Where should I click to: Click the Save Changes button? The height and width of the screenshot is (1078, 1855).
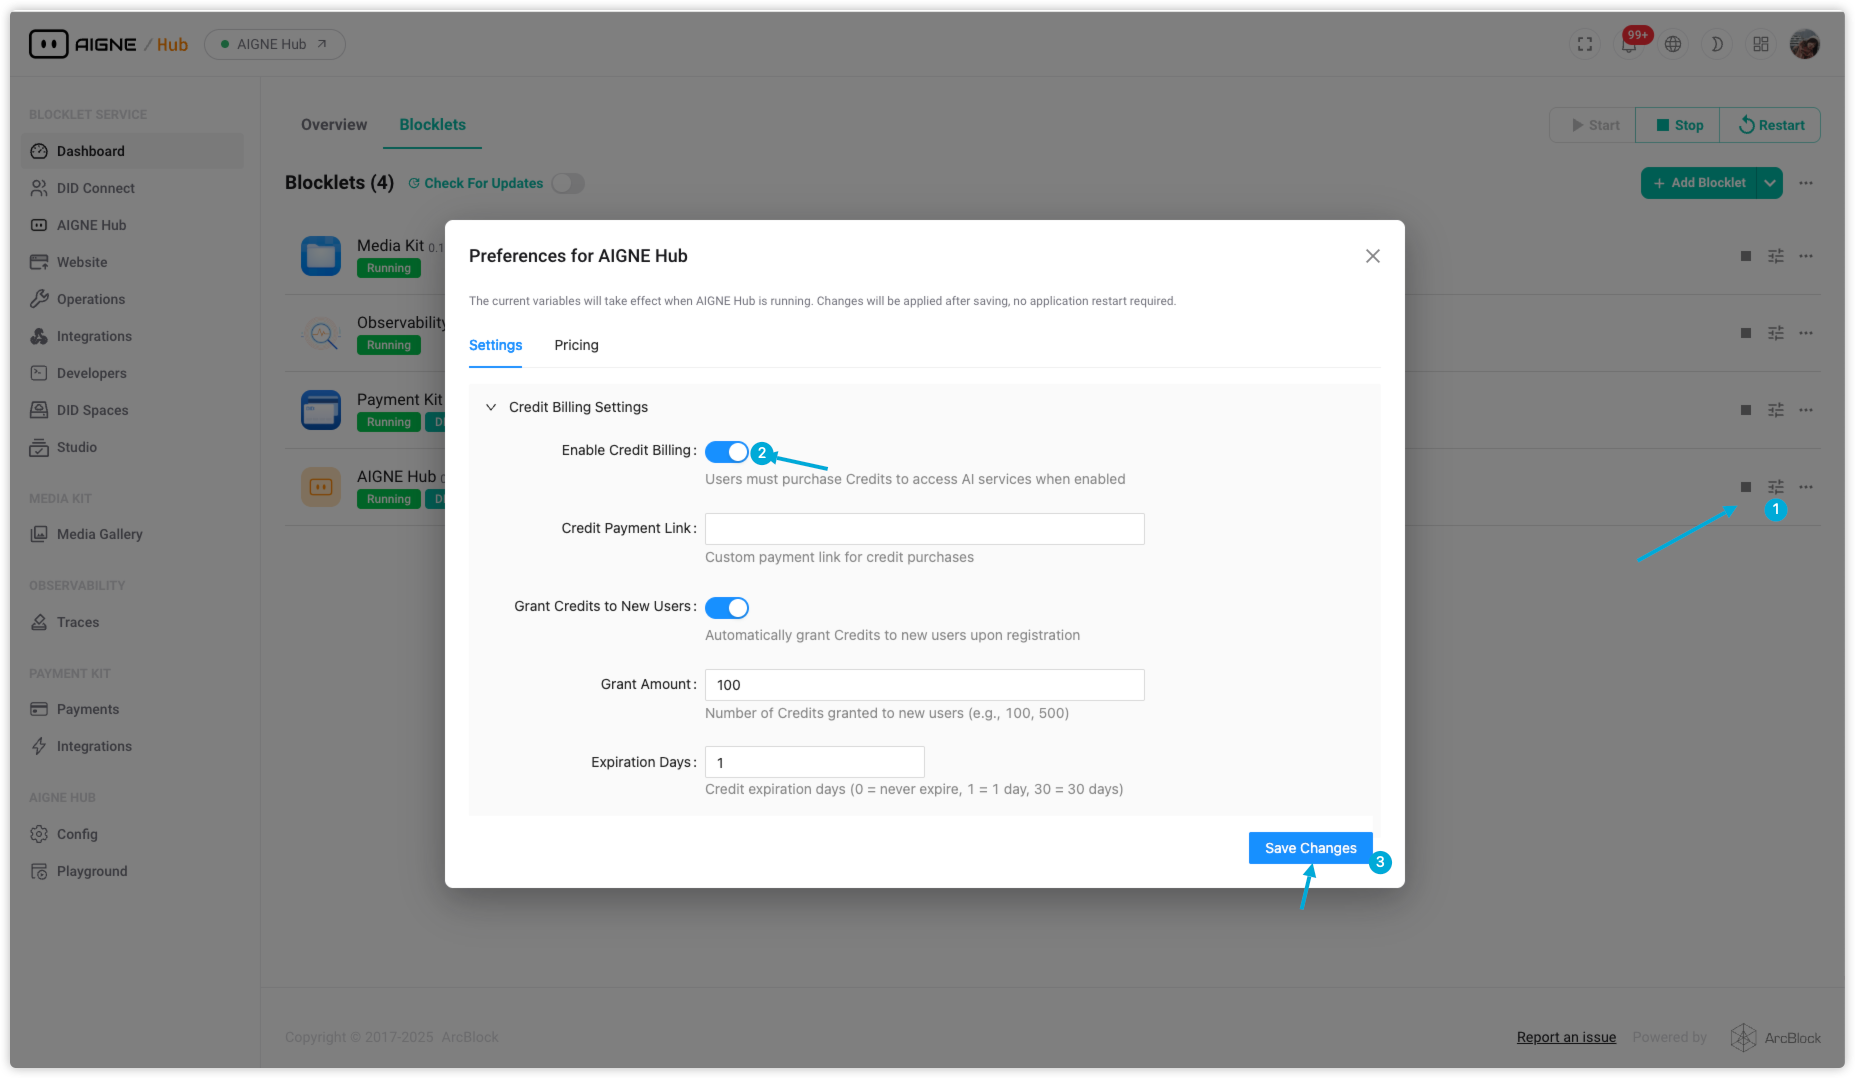point(1310,848)
